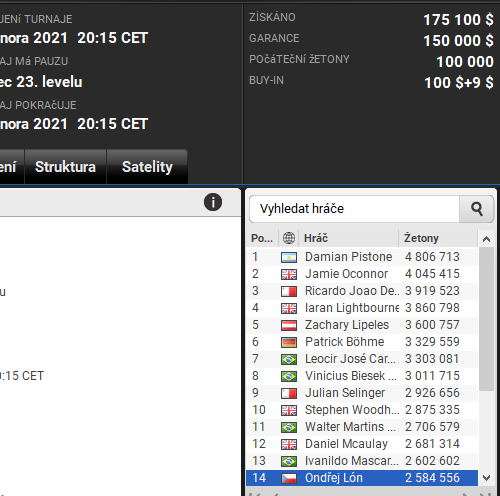Click the German flag beside Patrick Böhme
This screenshot has width=500, height=496.
[x=289, y=342]
